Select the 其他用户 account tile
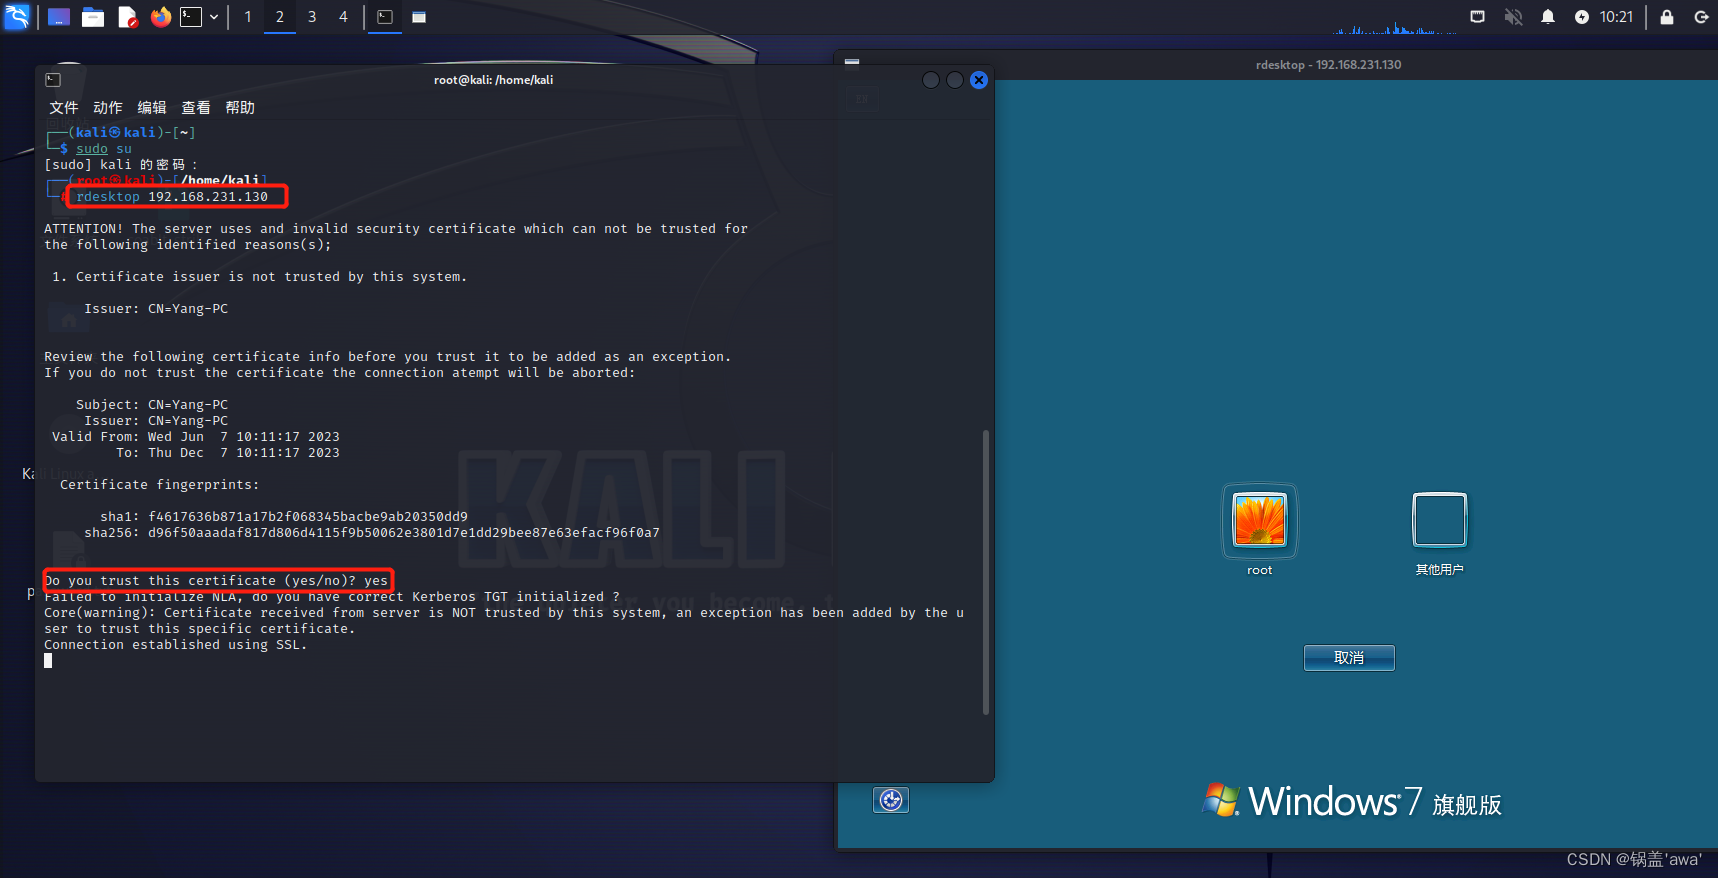Screen dimensions: 1718x878 click(1440, 520)
